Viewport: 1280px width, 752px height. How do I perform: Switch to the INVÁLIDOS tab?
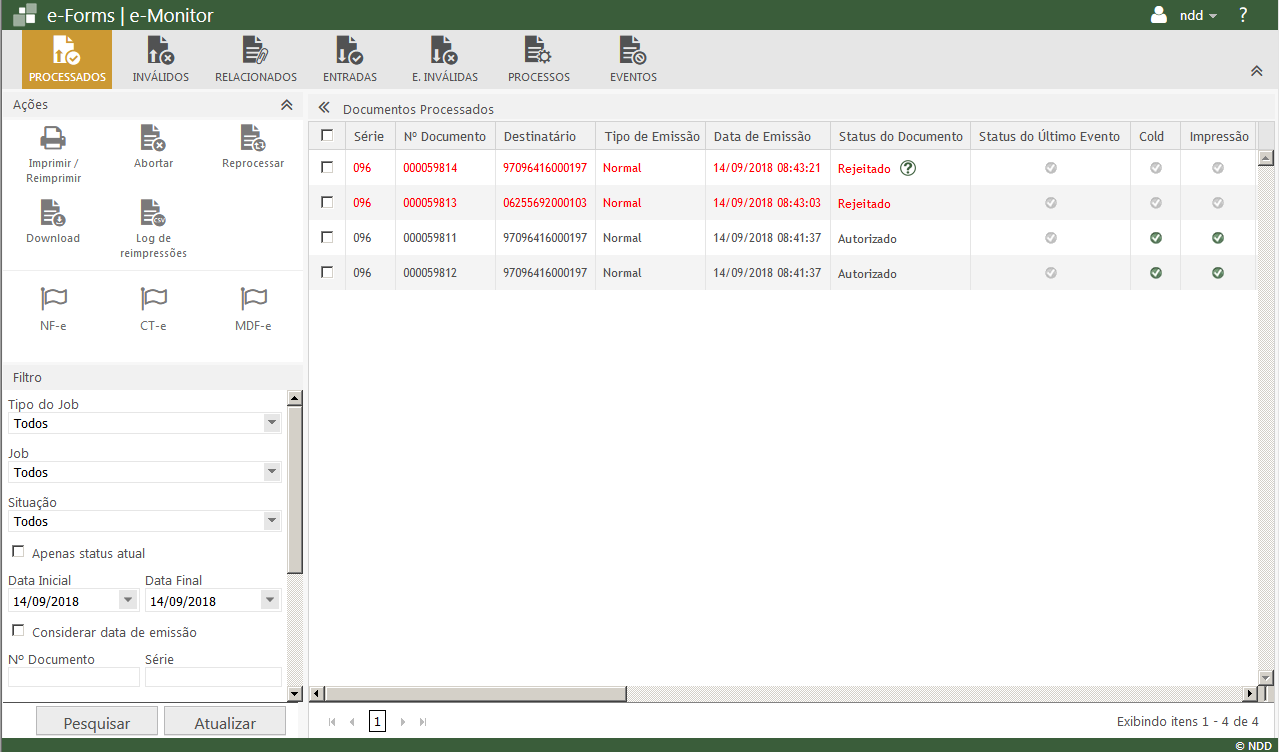tap(160, 59)
